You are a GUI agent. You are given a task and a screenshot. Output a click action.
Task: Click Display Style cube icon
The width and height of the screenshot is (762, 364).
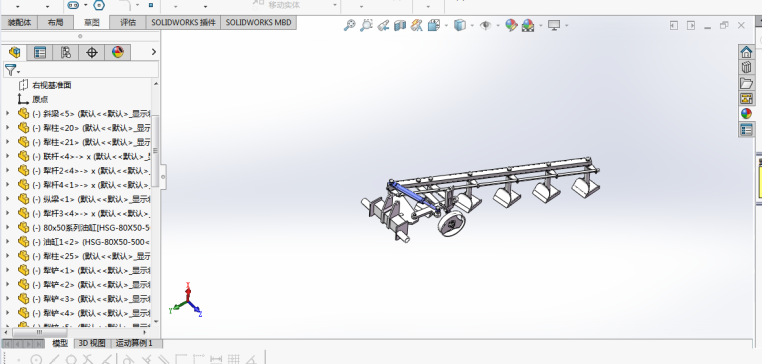[460, 25]
